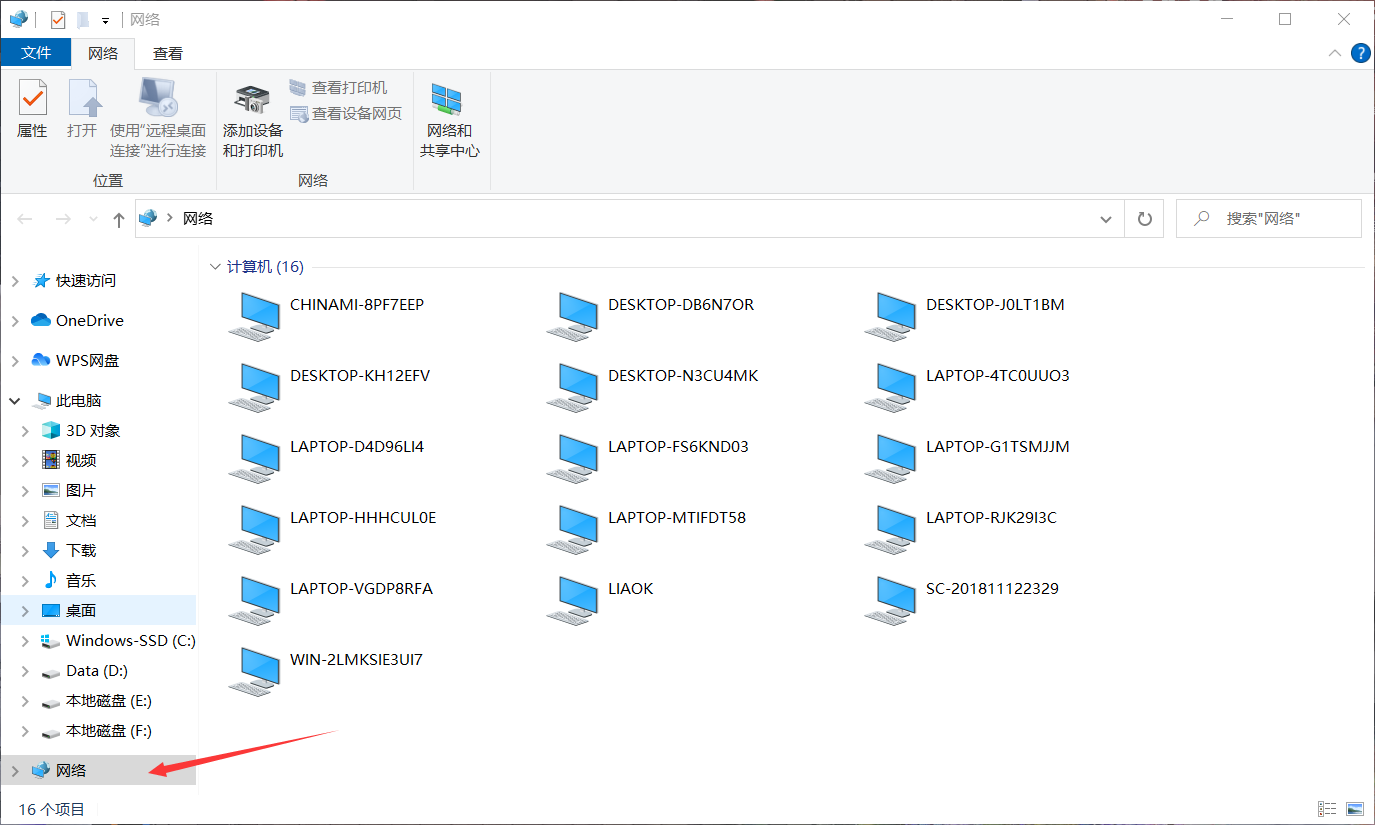Image resolution: width=1375 pixels, height=825 pixels.
Task: Select the LAPTOP-RJK29I3C computer icon
Action: [891, 530]
